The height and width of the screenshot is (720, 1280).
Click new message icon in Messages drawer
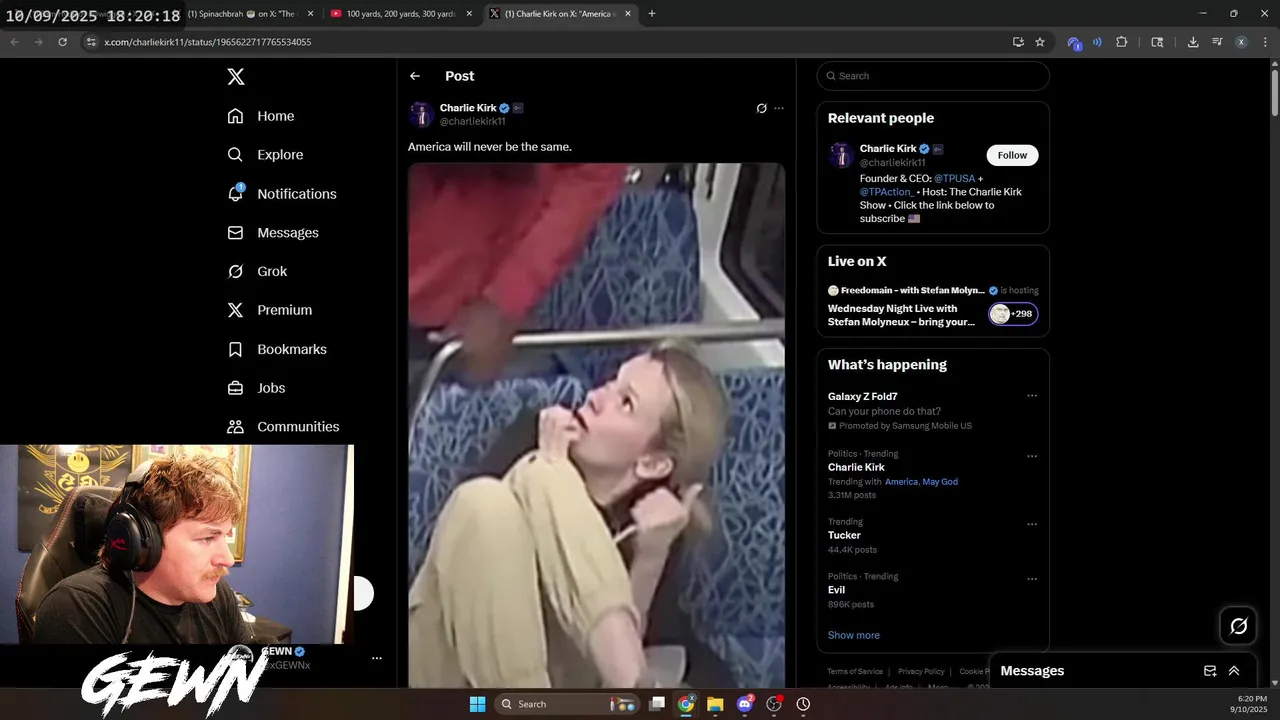tap(1210, 671)
